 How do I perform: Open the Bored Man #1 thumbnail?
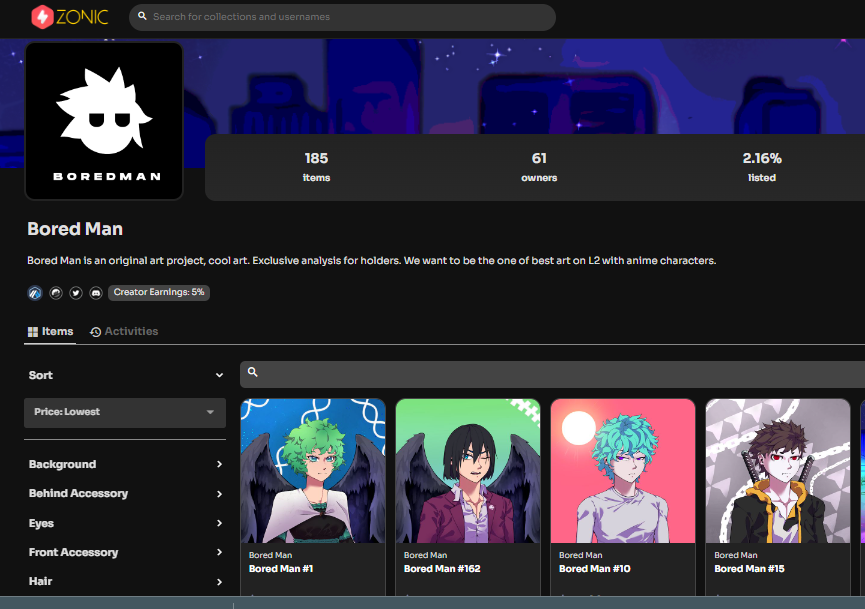(313, 471)
